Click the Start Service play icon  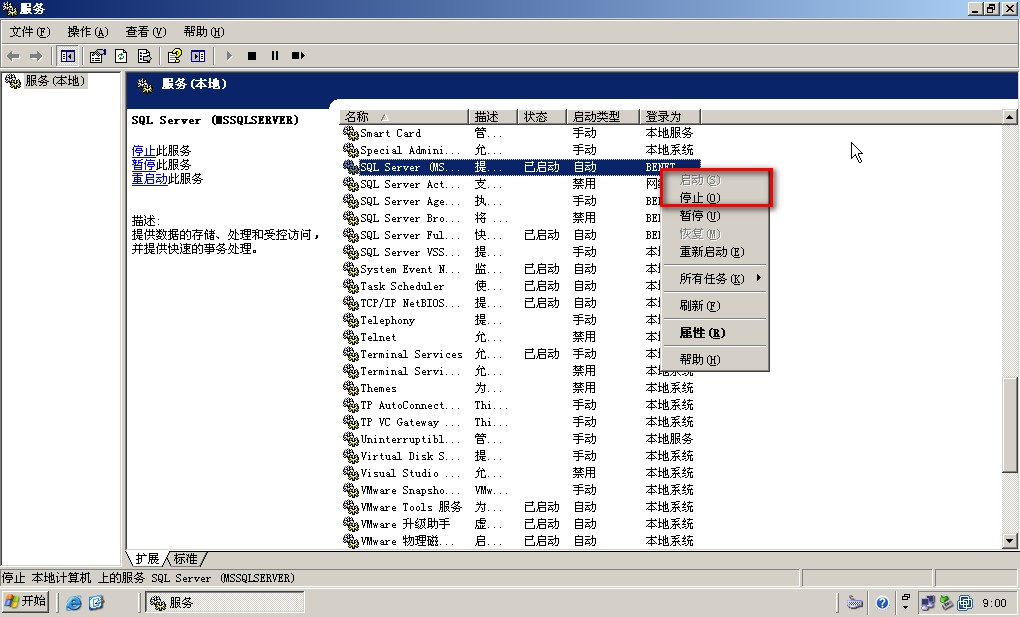229,56
